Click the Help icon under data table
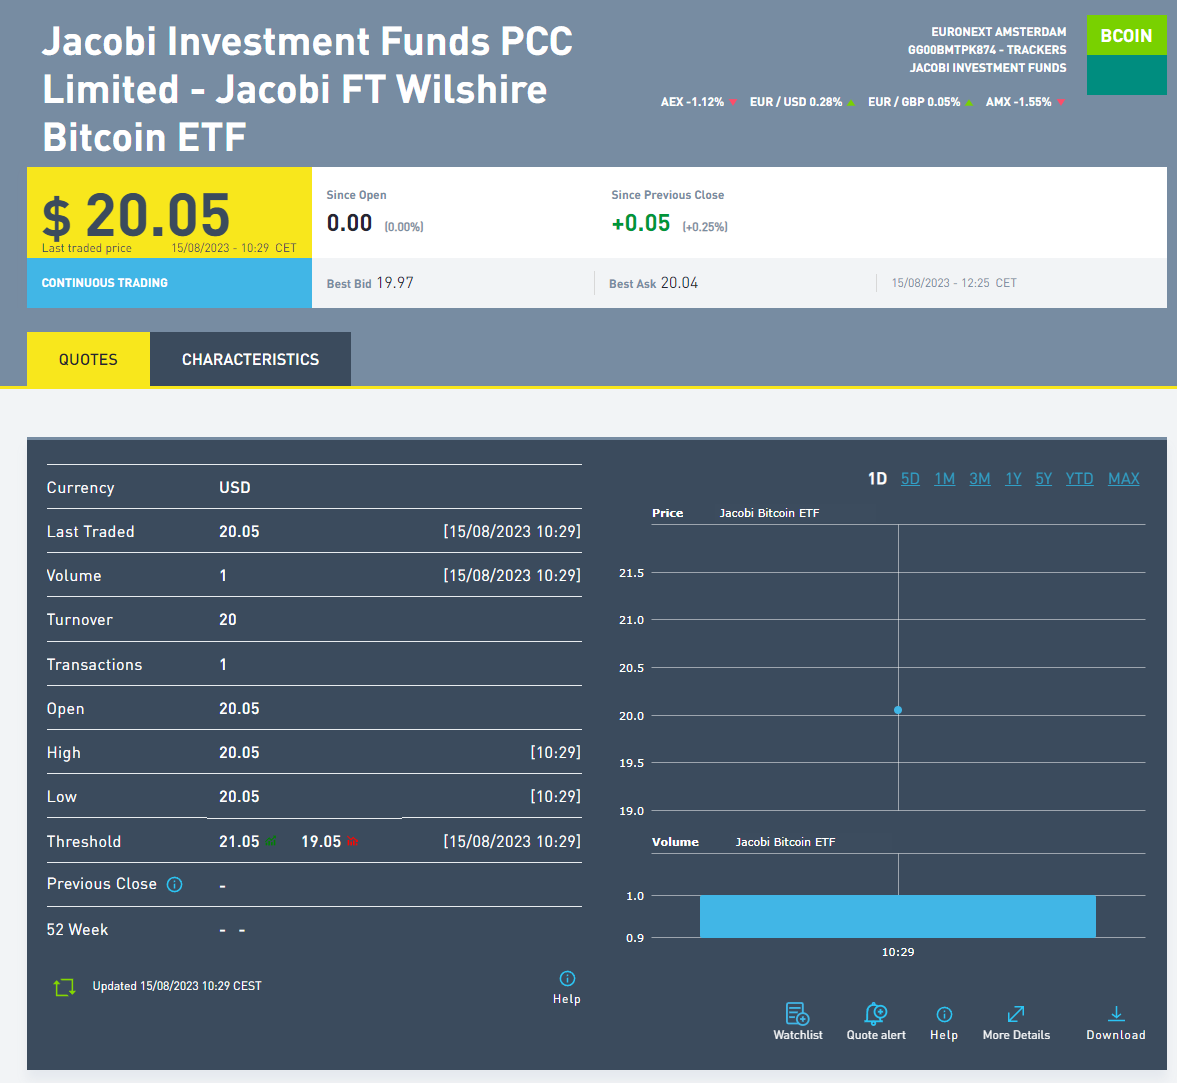1177x1083 pixels. tap(567, 979)
